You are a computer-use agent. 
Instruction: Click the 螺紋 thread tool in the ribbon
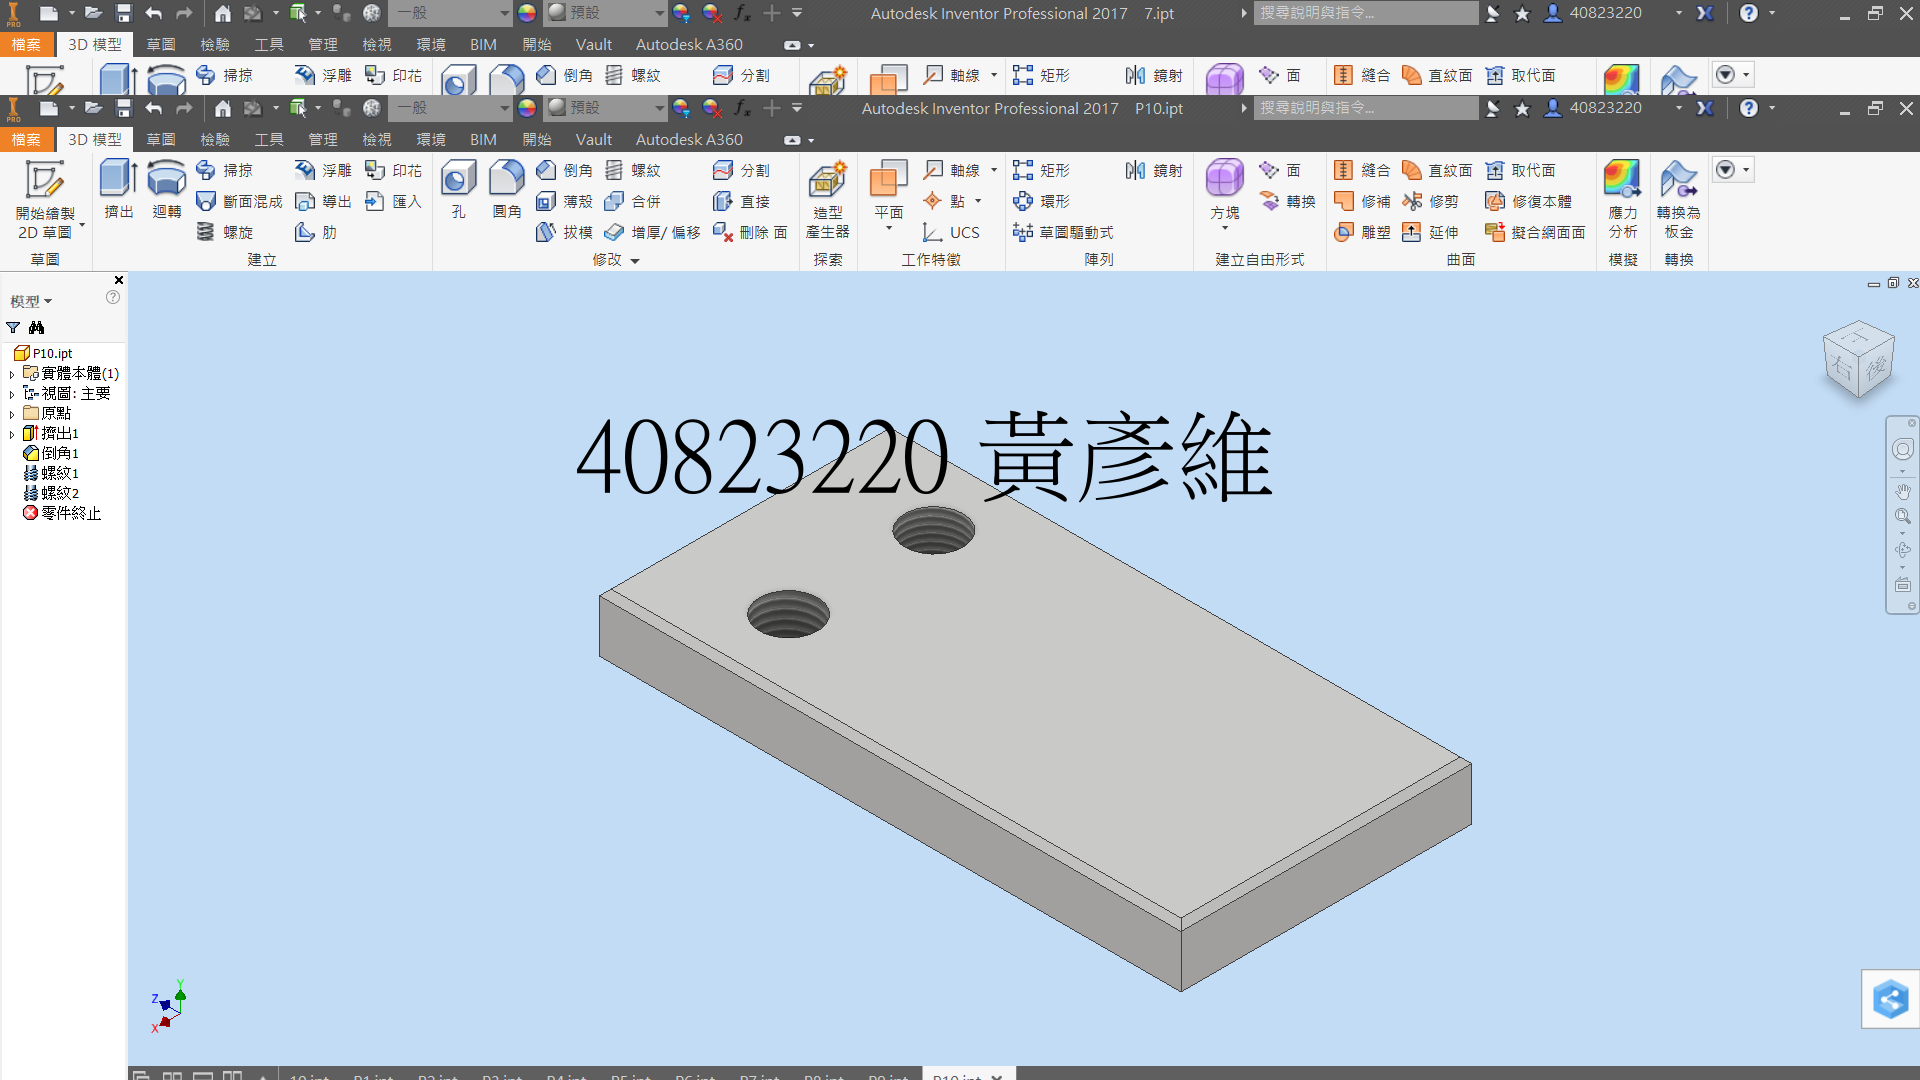(634, 170)
